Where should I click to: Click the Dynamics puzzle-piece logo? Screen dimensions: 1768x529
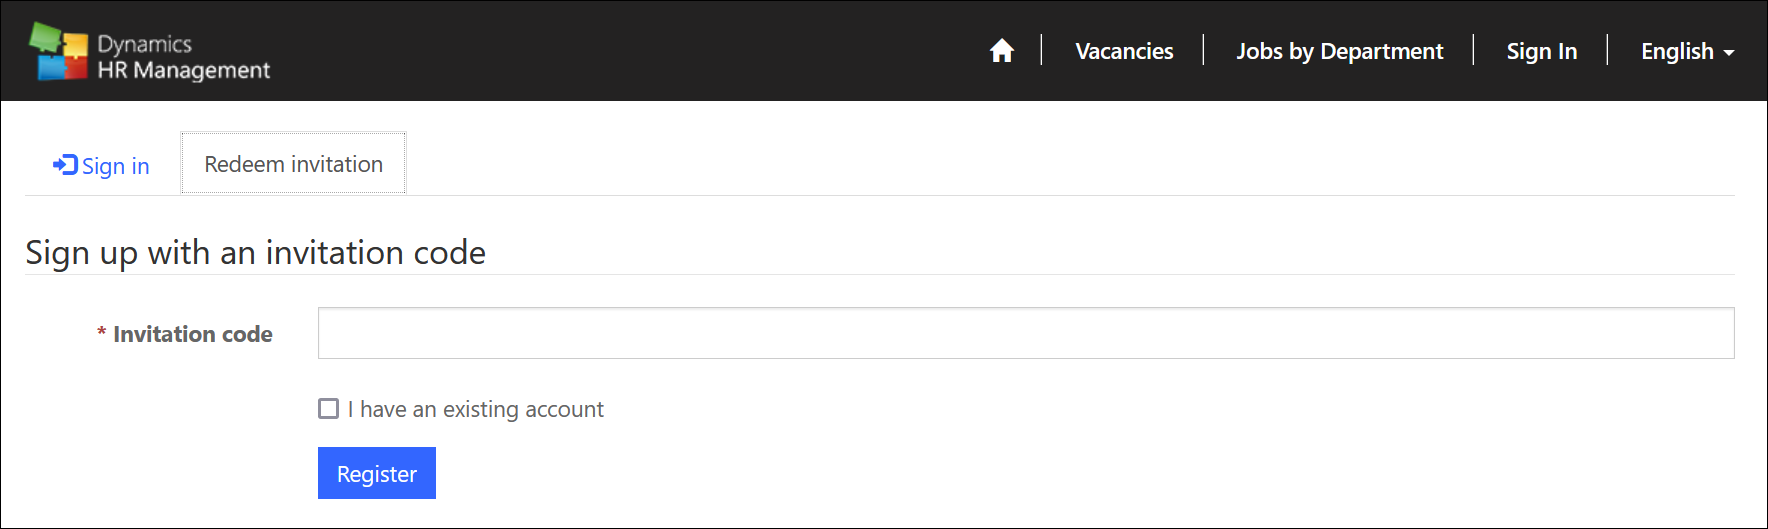pos(59,51)
